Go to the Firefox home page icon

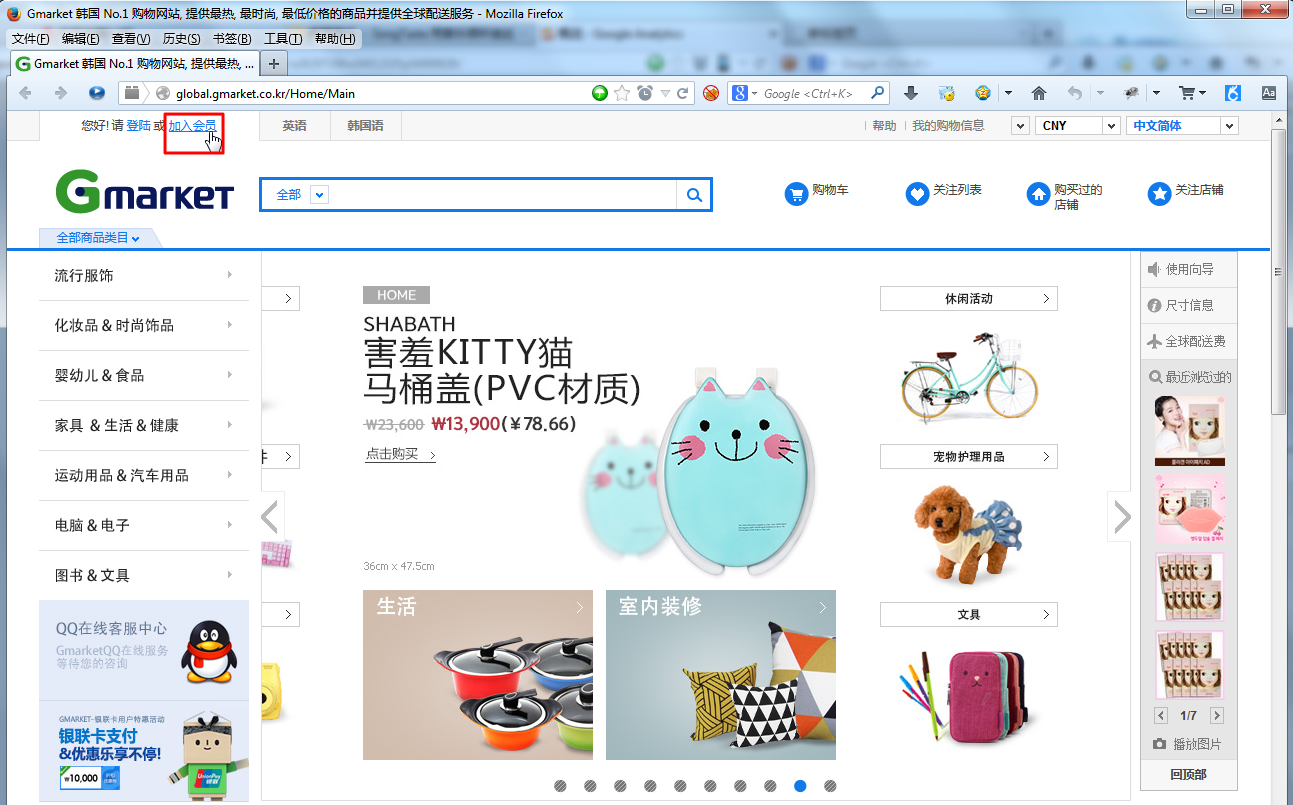pyautogui.click(x=1039, y=93)
